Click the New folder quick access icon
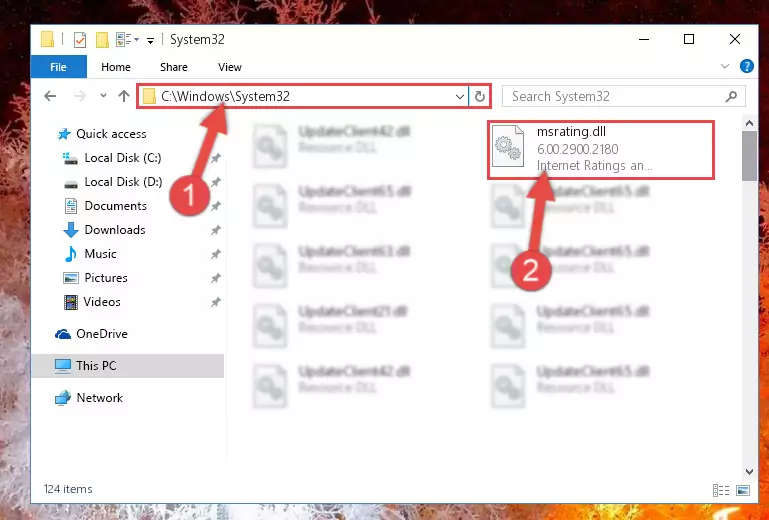Image resolution: width=769 pixels, height=520 pixels. tap(102, 40)
